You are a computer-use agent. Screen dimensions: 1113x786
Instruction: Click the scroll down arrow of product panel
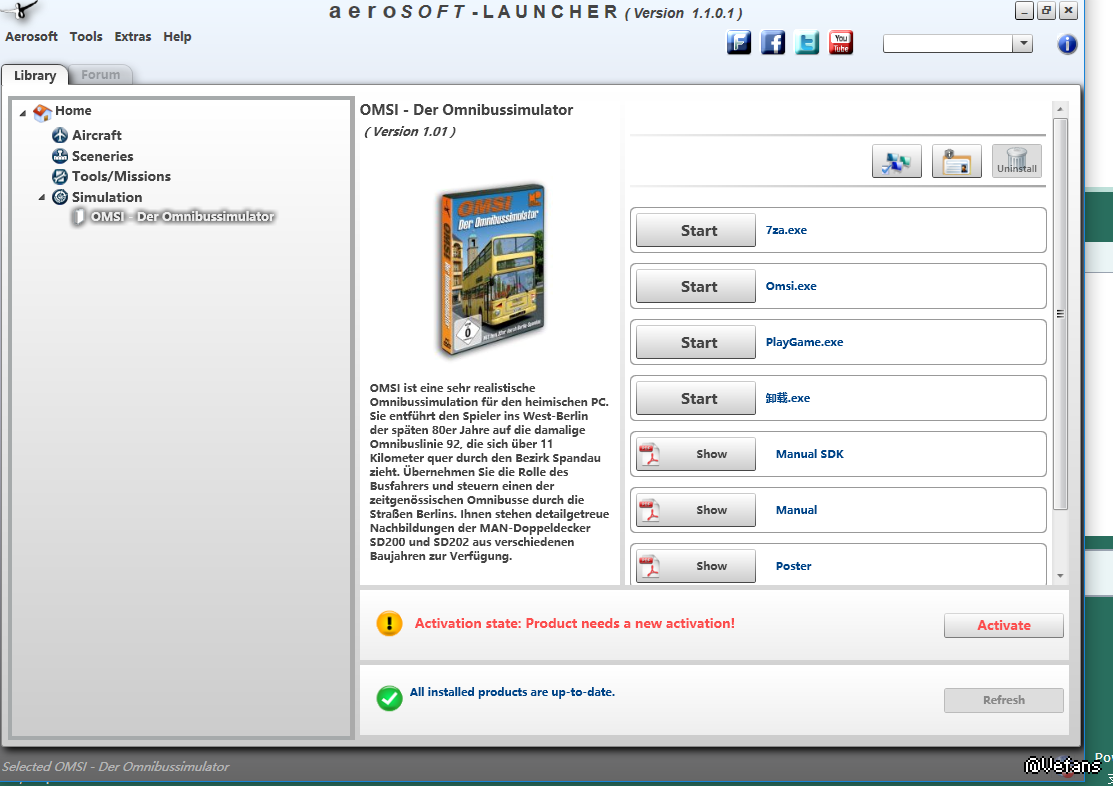[1060, 576]
